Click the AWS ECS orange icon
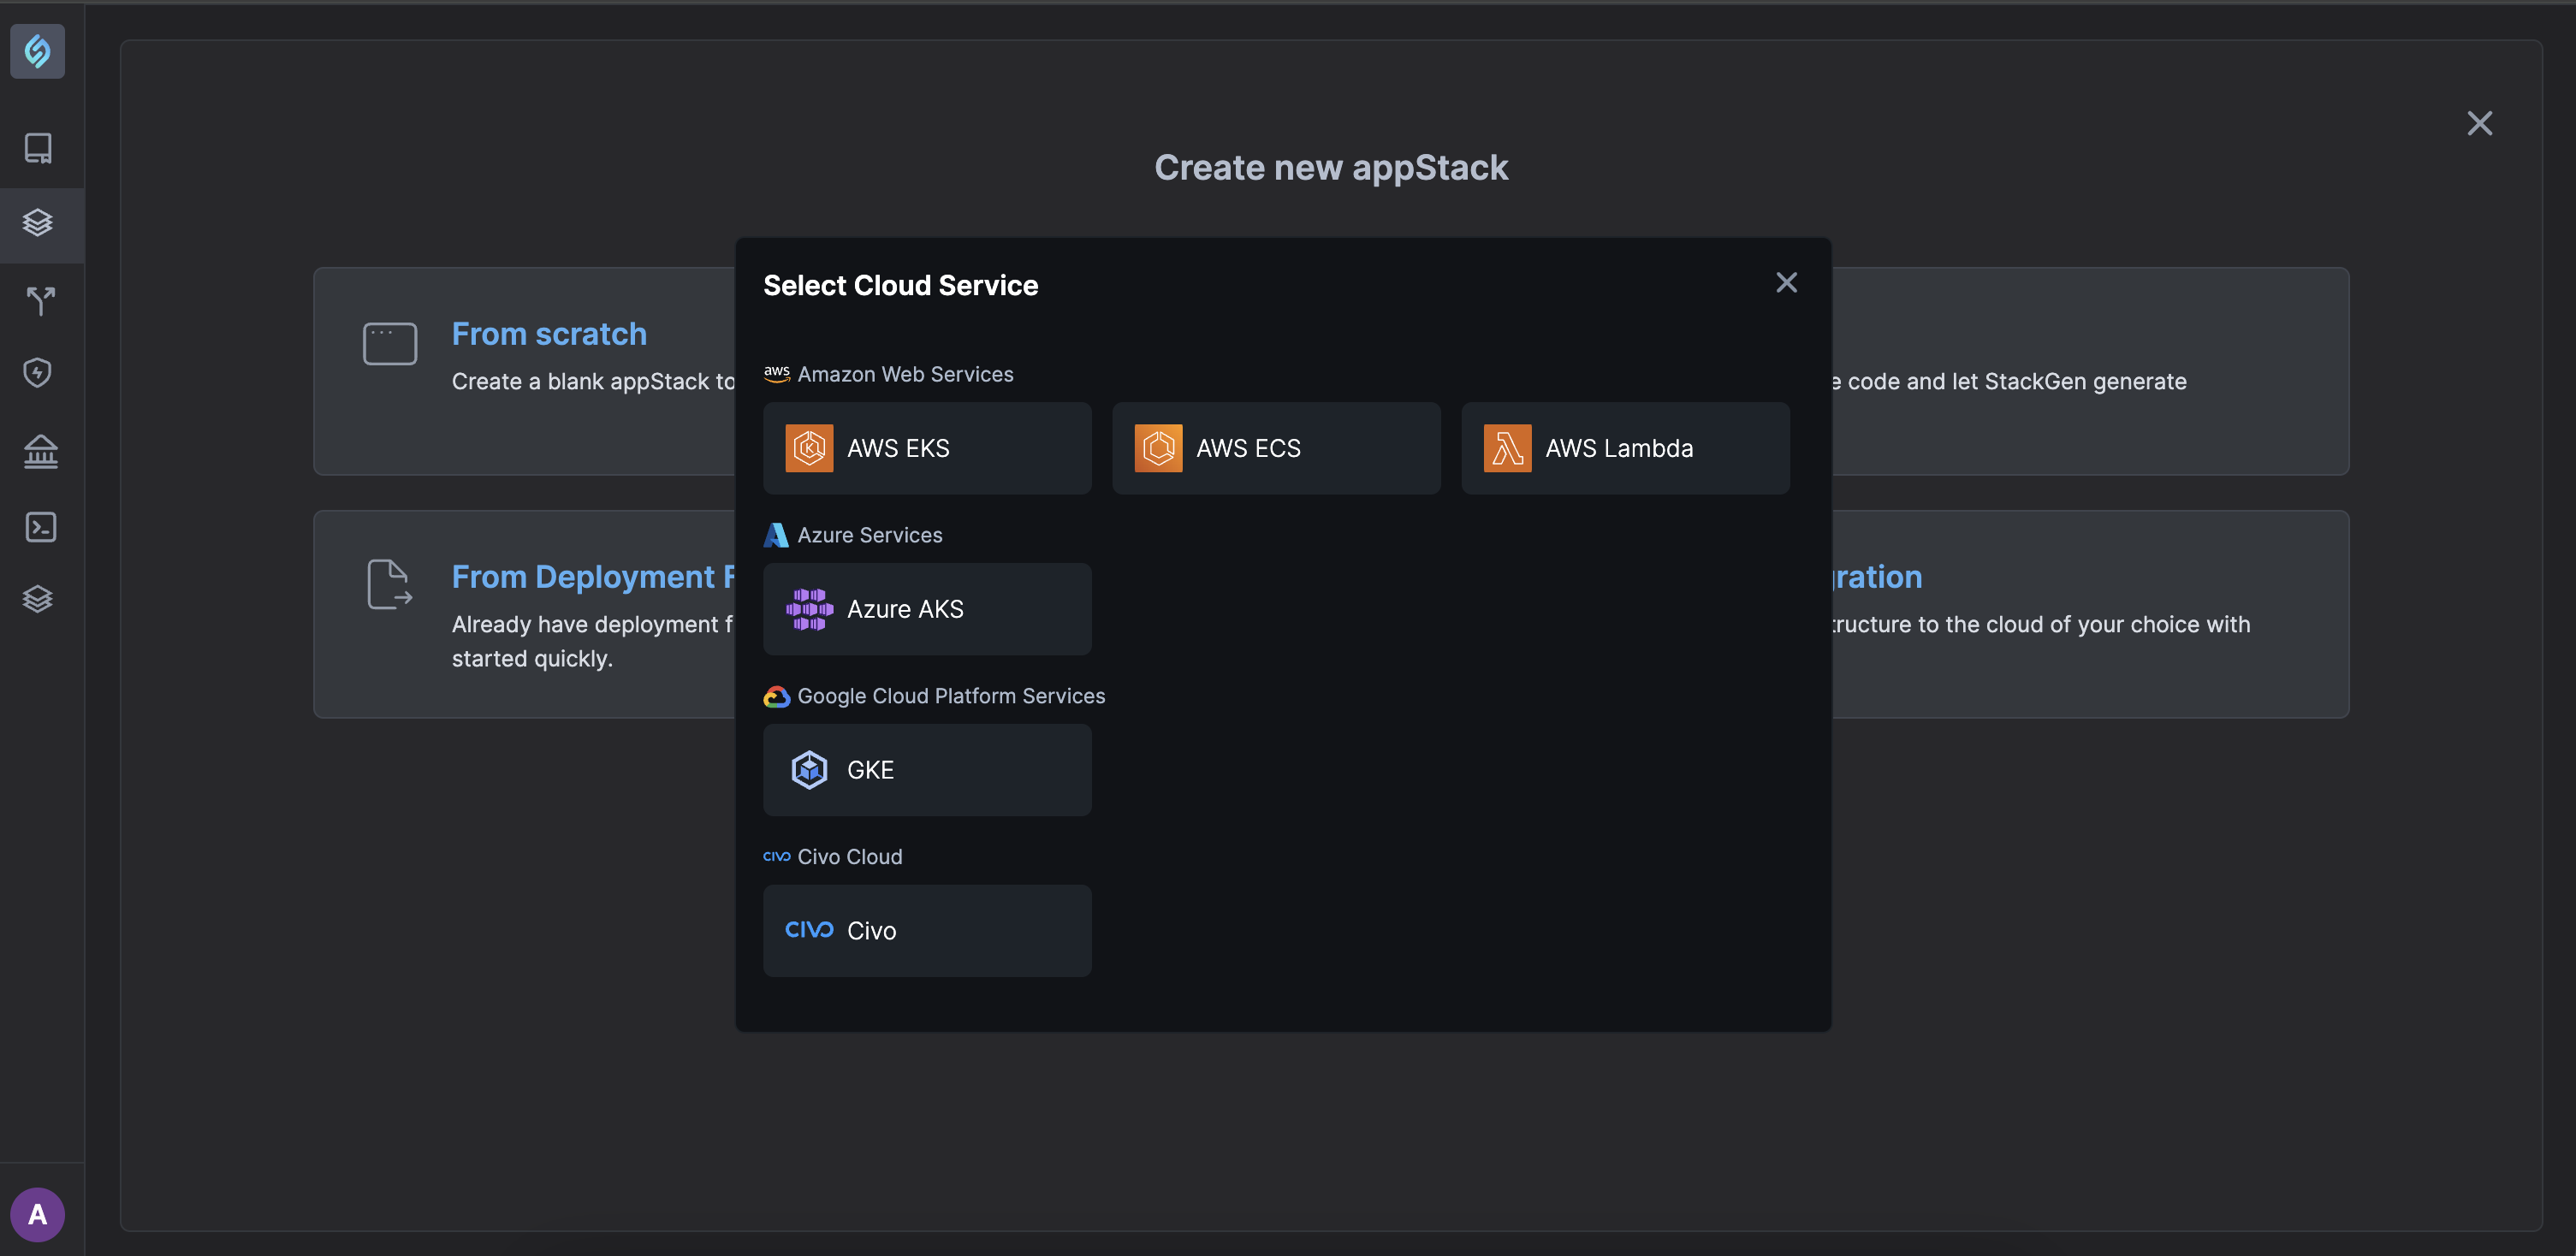 [1158, 448]
